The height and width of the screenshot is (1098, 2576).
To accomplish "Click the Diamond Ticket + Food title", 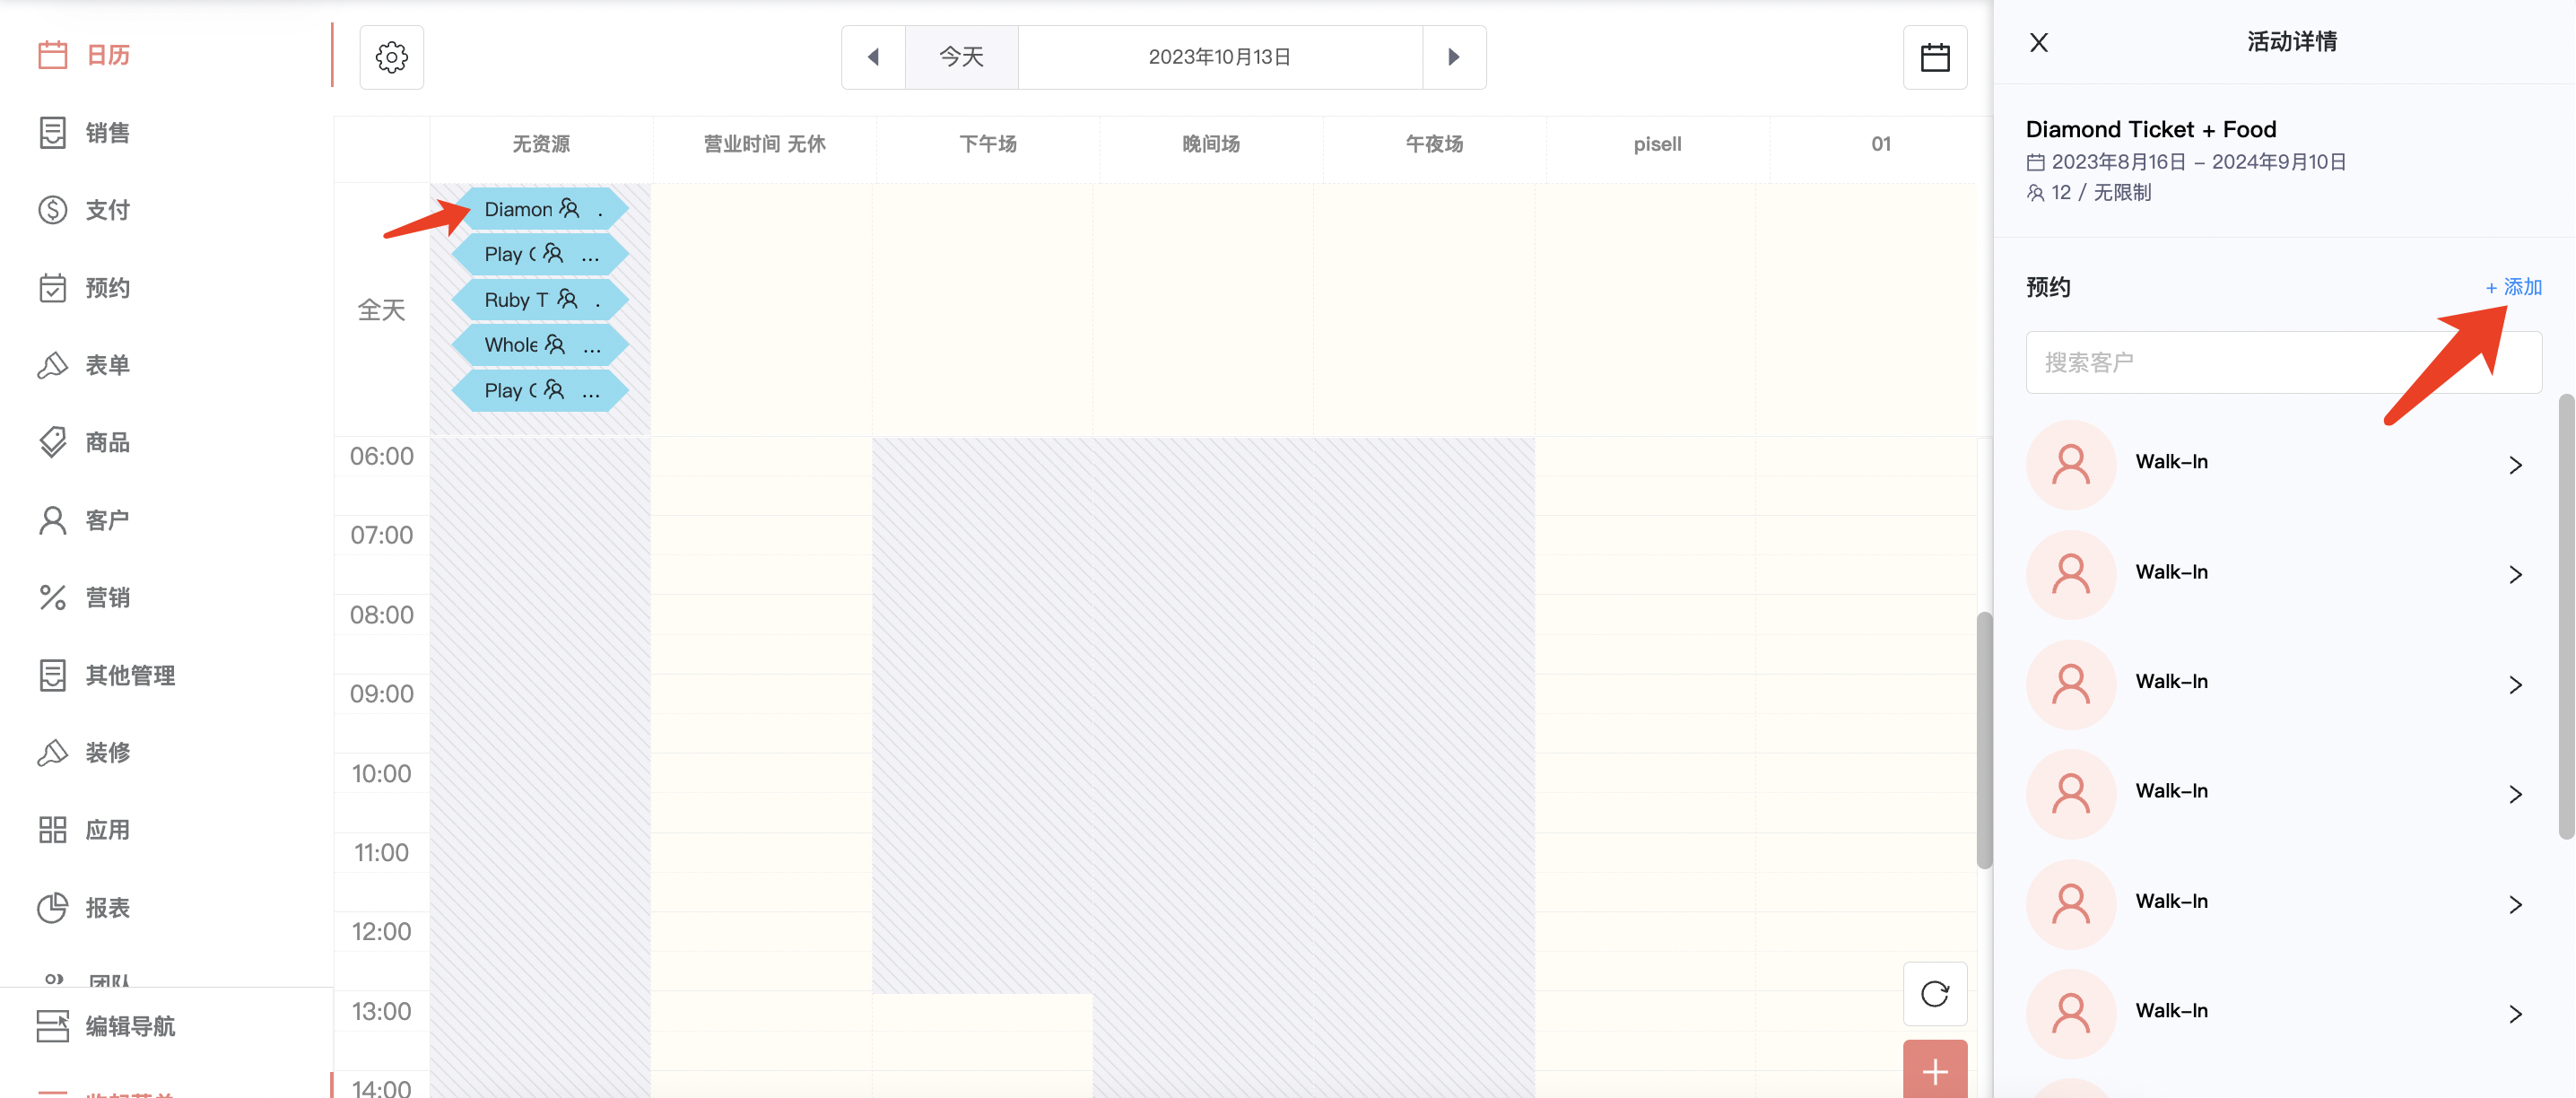I will click(2150, 129).
